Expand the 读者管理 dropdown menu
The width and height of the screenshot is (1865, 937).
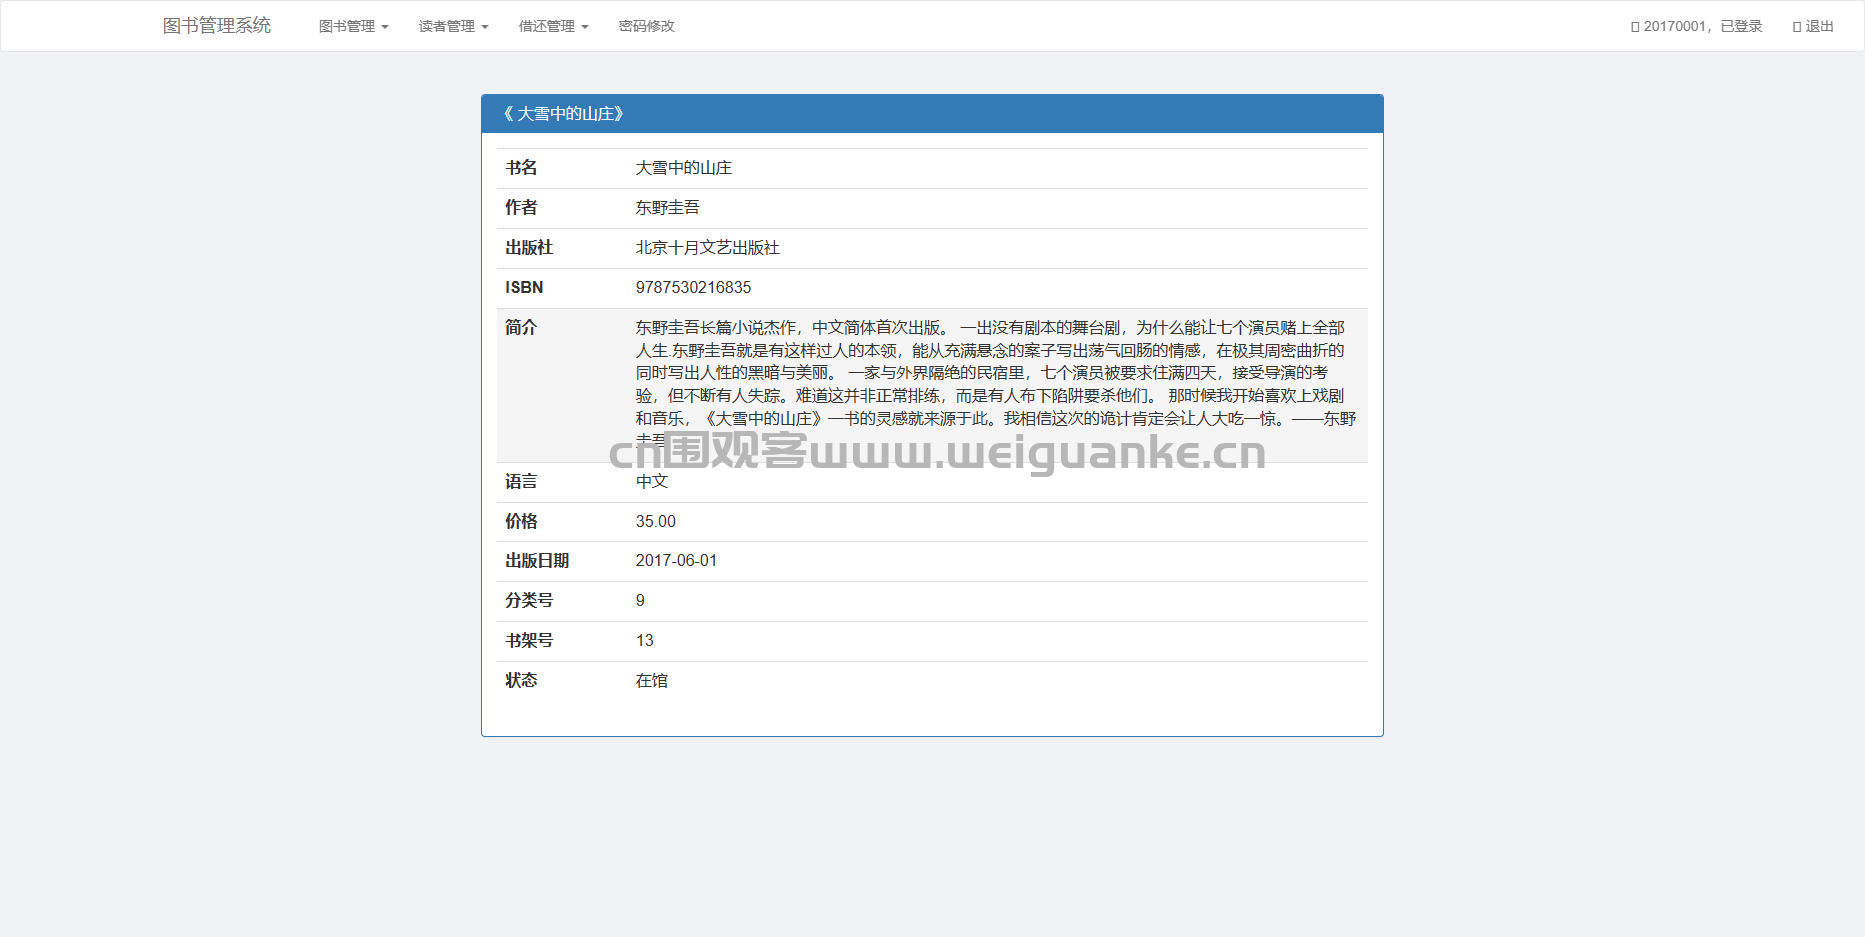[454, 26]
